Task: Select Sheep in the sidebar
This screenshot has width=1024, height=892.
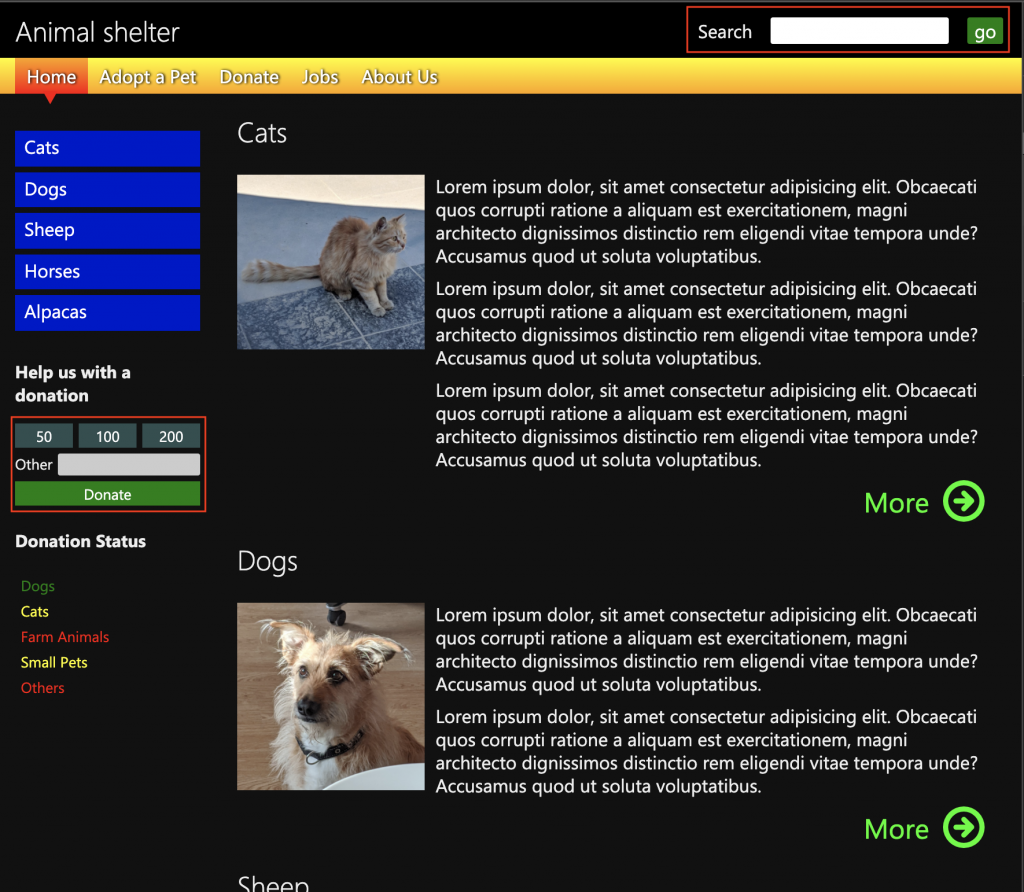Action: tap(108, 231)
